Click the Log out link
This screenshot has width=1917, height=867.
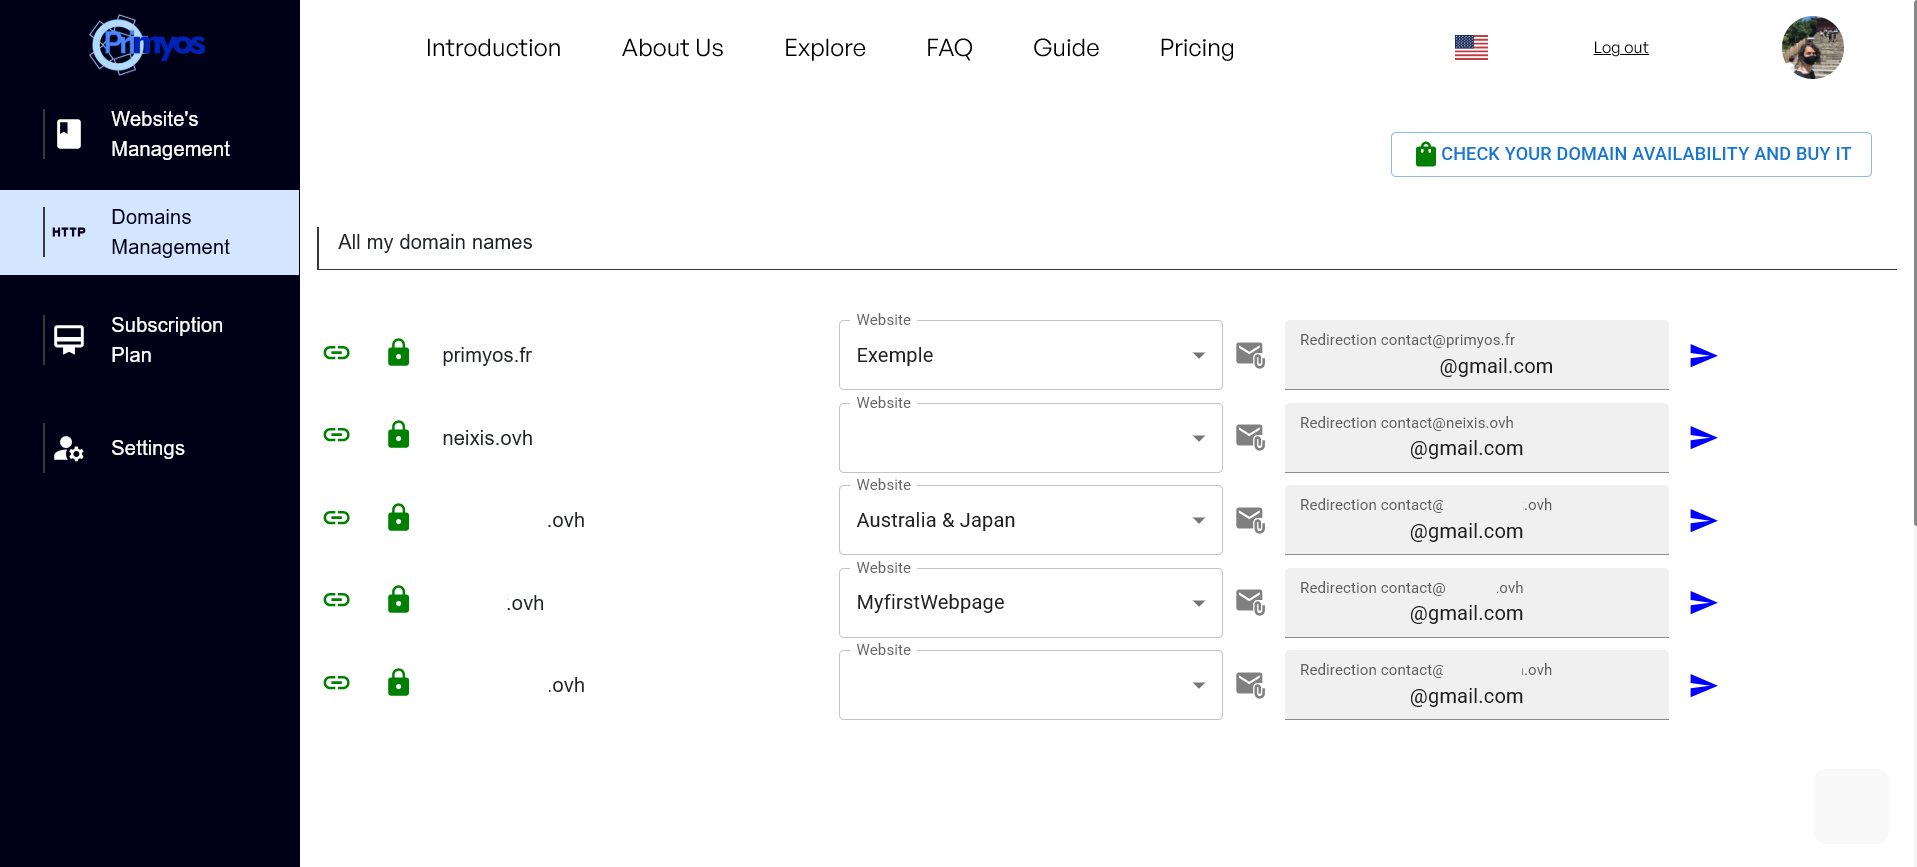(1620, 48)
